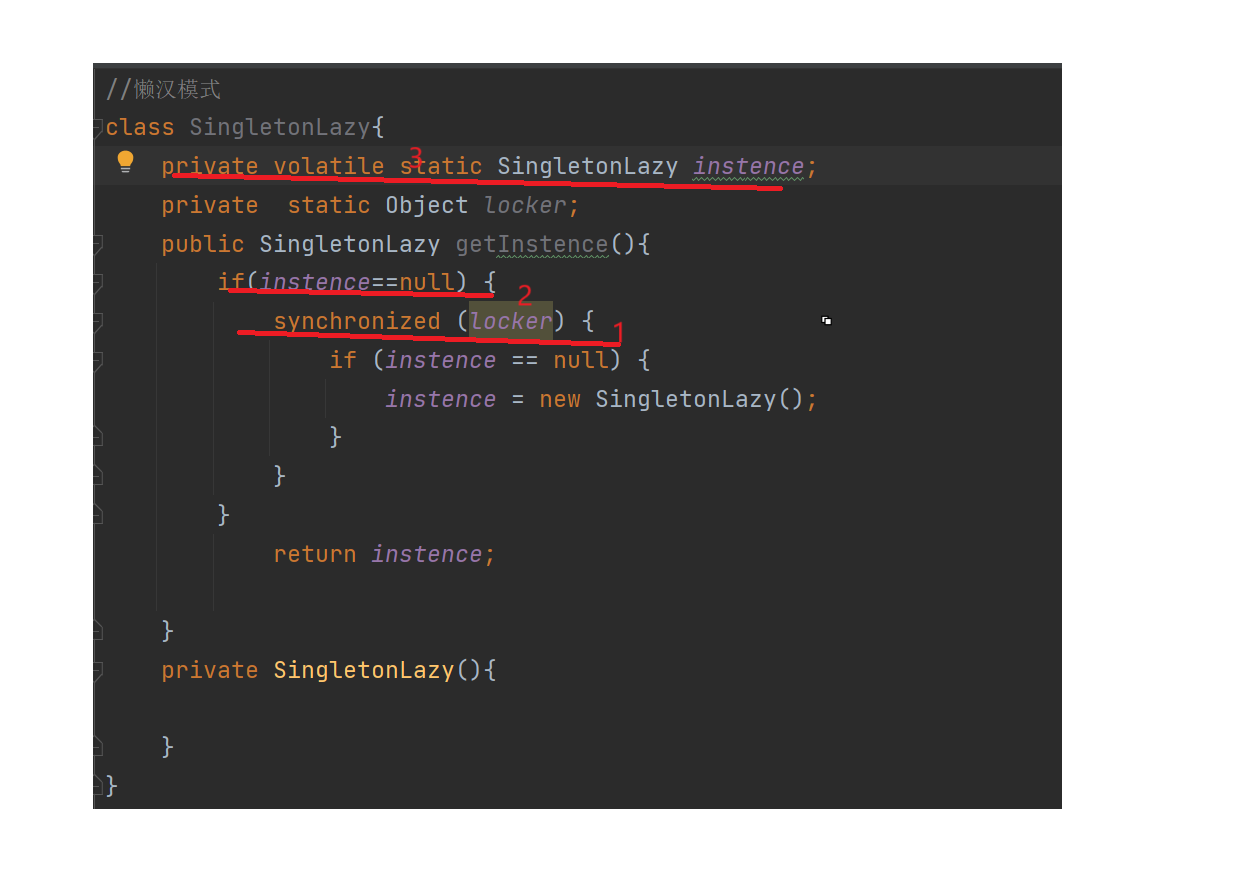Click the highlighted locker in the synchronized statement
Viewport: 1249px width, 879px height.
click(511, 322)
